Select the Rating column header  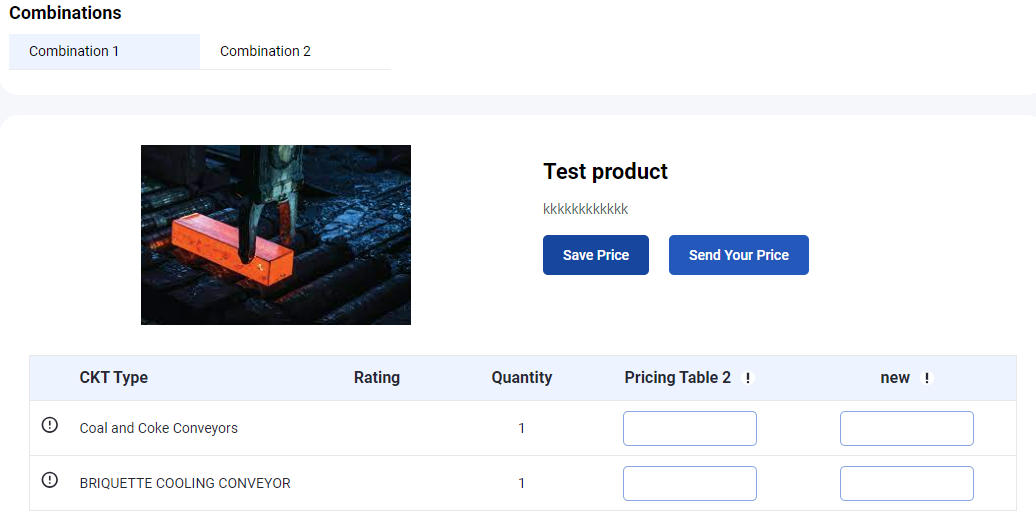click(377, 378)
